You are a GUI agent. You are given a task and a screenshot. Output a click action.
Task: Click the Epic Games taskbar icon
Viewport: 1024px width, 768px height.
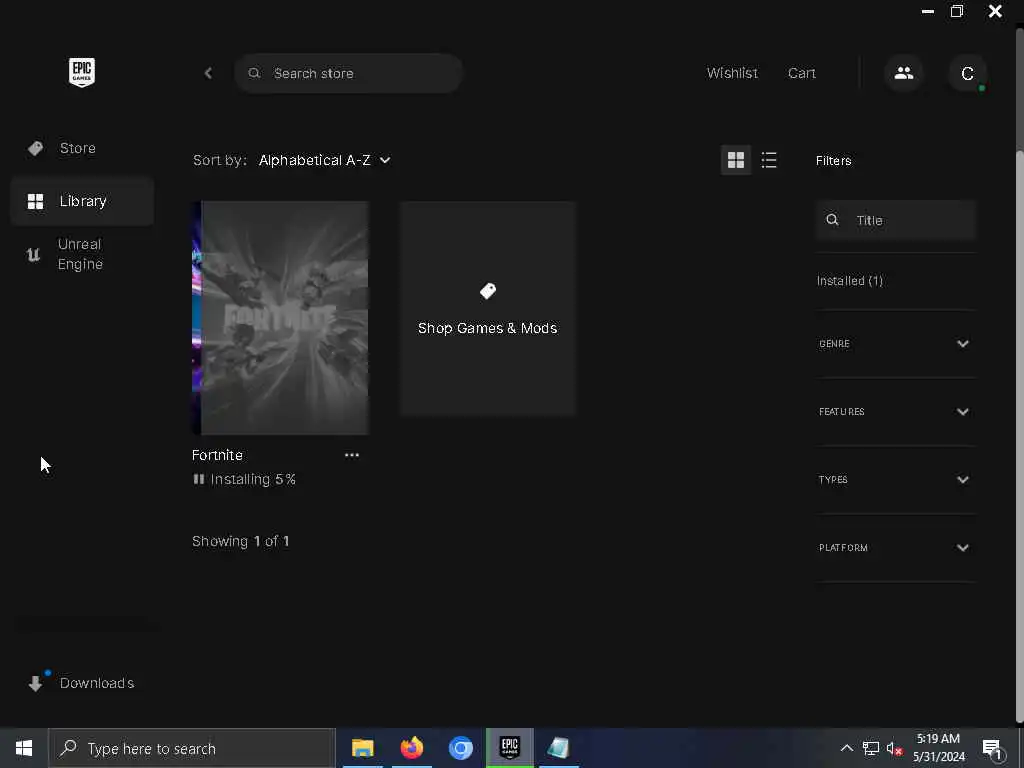click(509, 748)
